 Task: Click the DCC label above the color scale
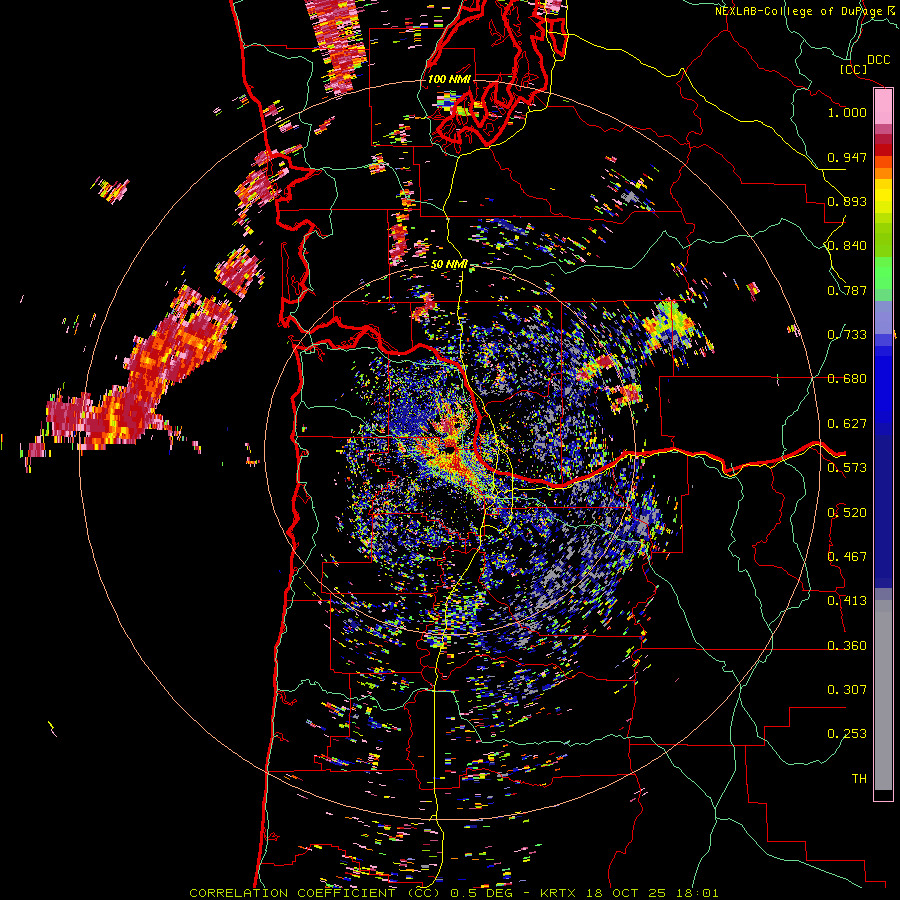pos(878,60)
